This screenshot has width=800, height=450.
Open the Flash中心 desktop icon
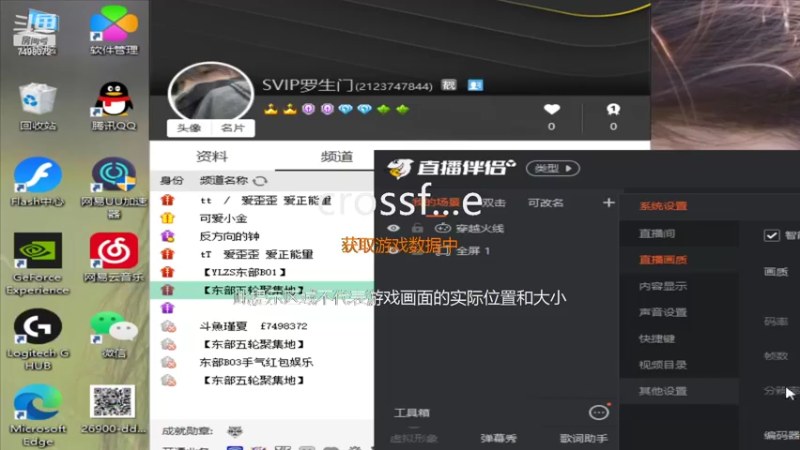point(38,182)
